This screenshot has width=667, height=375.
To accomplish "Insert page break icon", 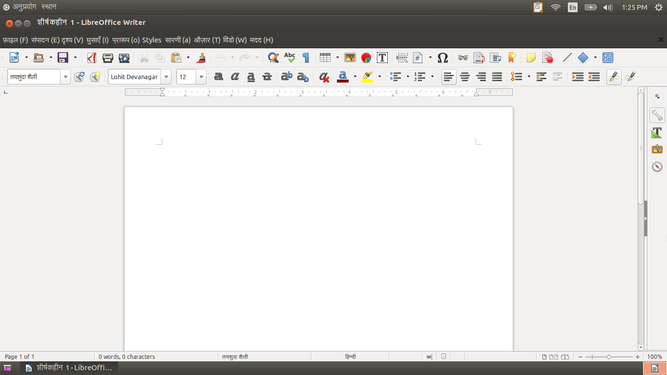I will tap(402, 57).
